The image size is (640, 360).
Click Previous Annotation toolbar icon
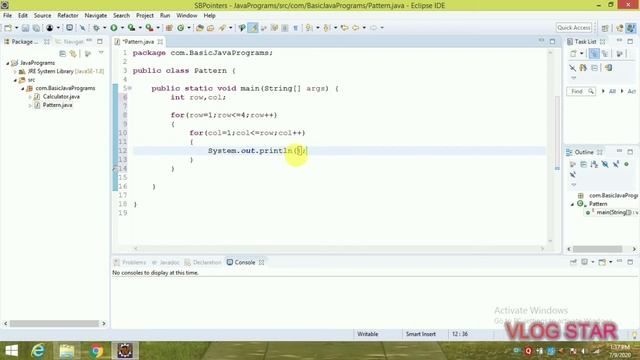(327, 28)
